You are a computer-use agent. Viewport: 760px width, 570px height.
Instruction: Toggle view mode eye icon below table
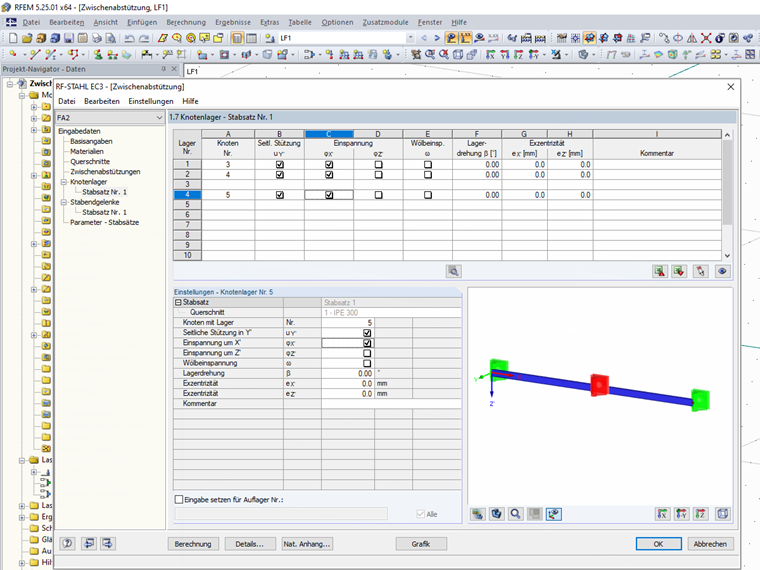[x=722, y=271]
